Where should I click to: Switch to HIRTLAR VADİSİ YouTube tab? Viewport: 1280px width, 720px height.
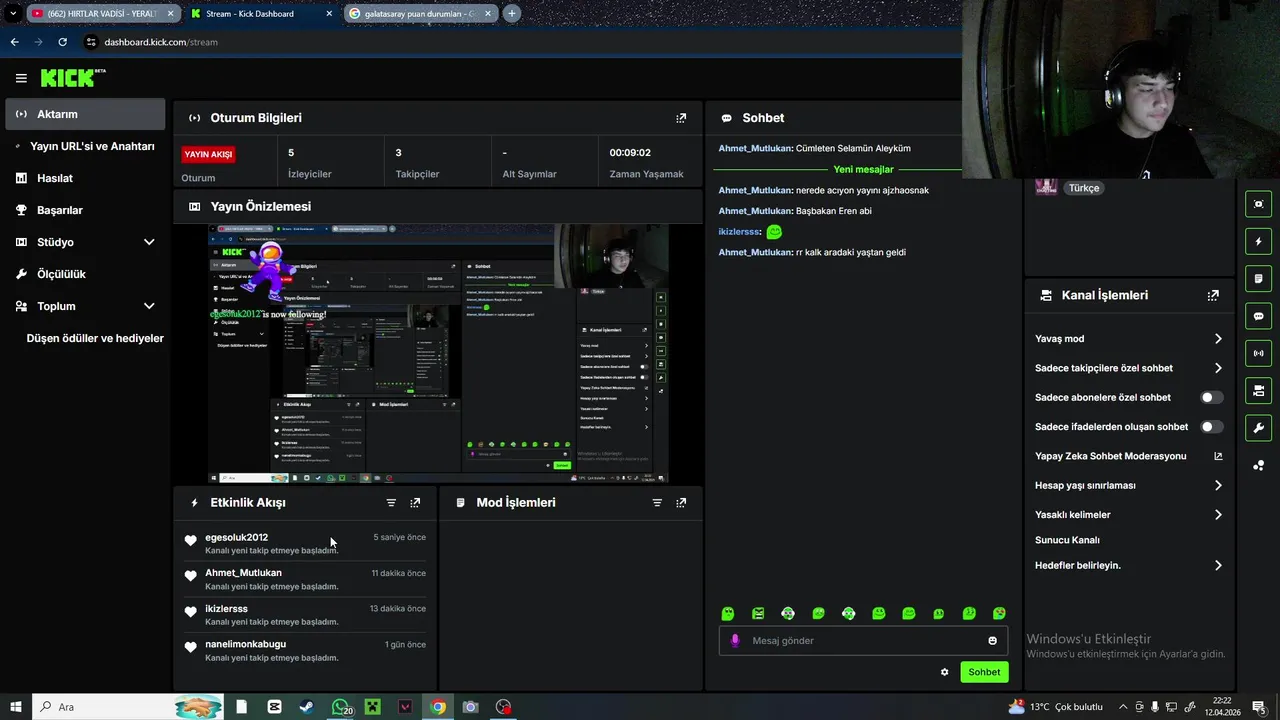102,14
